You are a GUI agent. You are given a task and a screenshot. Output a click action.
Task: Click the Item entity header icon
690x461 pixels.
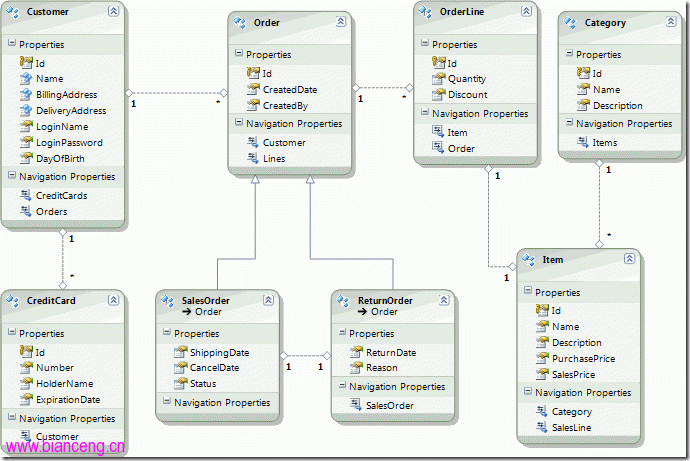click(528, 260)
